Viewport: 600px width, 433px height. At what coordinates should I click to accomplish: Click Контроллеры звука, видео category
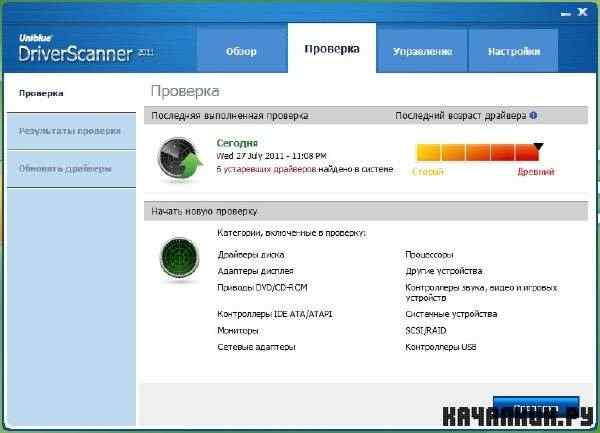481,292
